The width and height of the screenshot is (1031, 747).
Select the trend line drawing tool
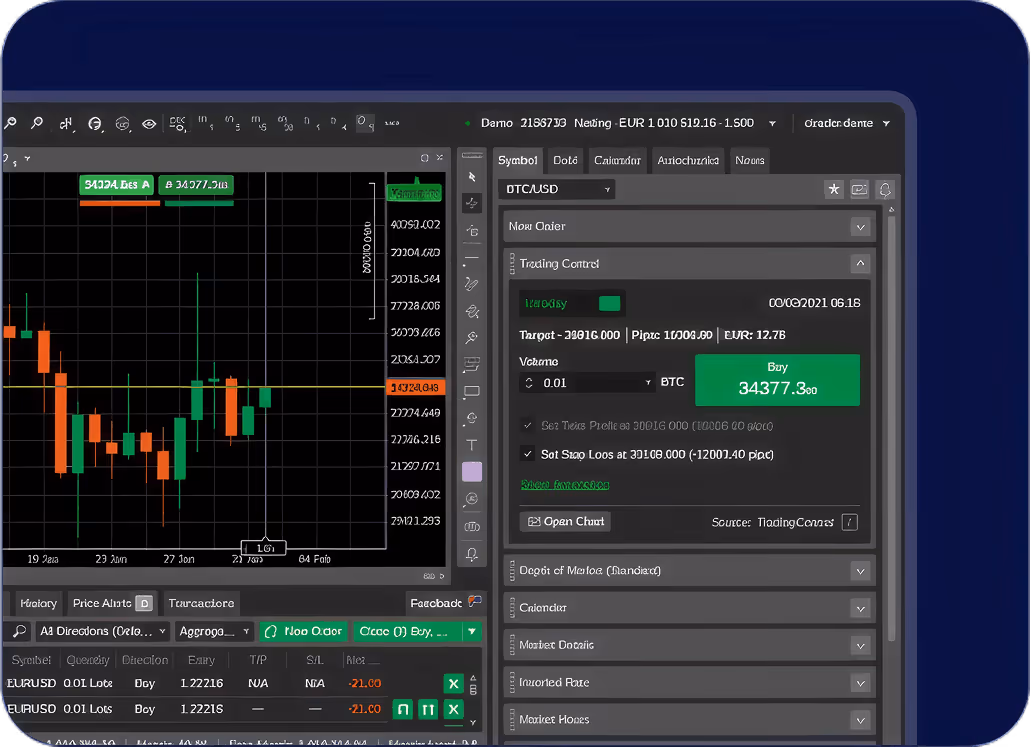click(x=471, y=257)
